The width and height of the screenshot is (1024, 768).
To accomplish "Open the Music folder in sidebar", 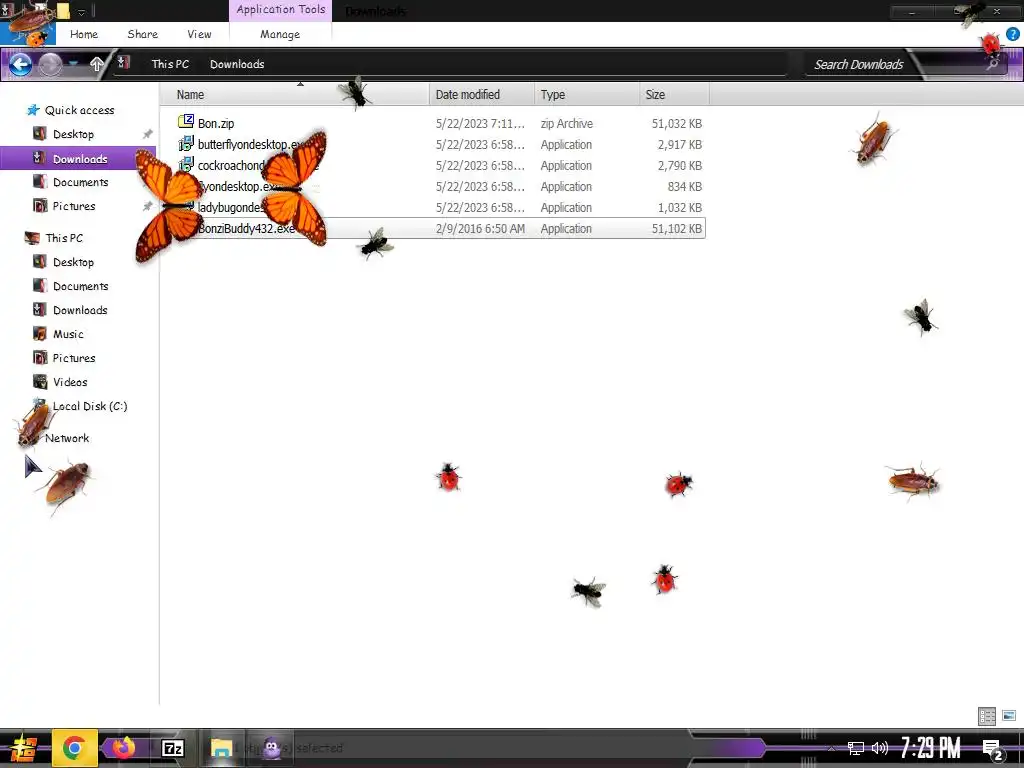I will coord(68,334).
